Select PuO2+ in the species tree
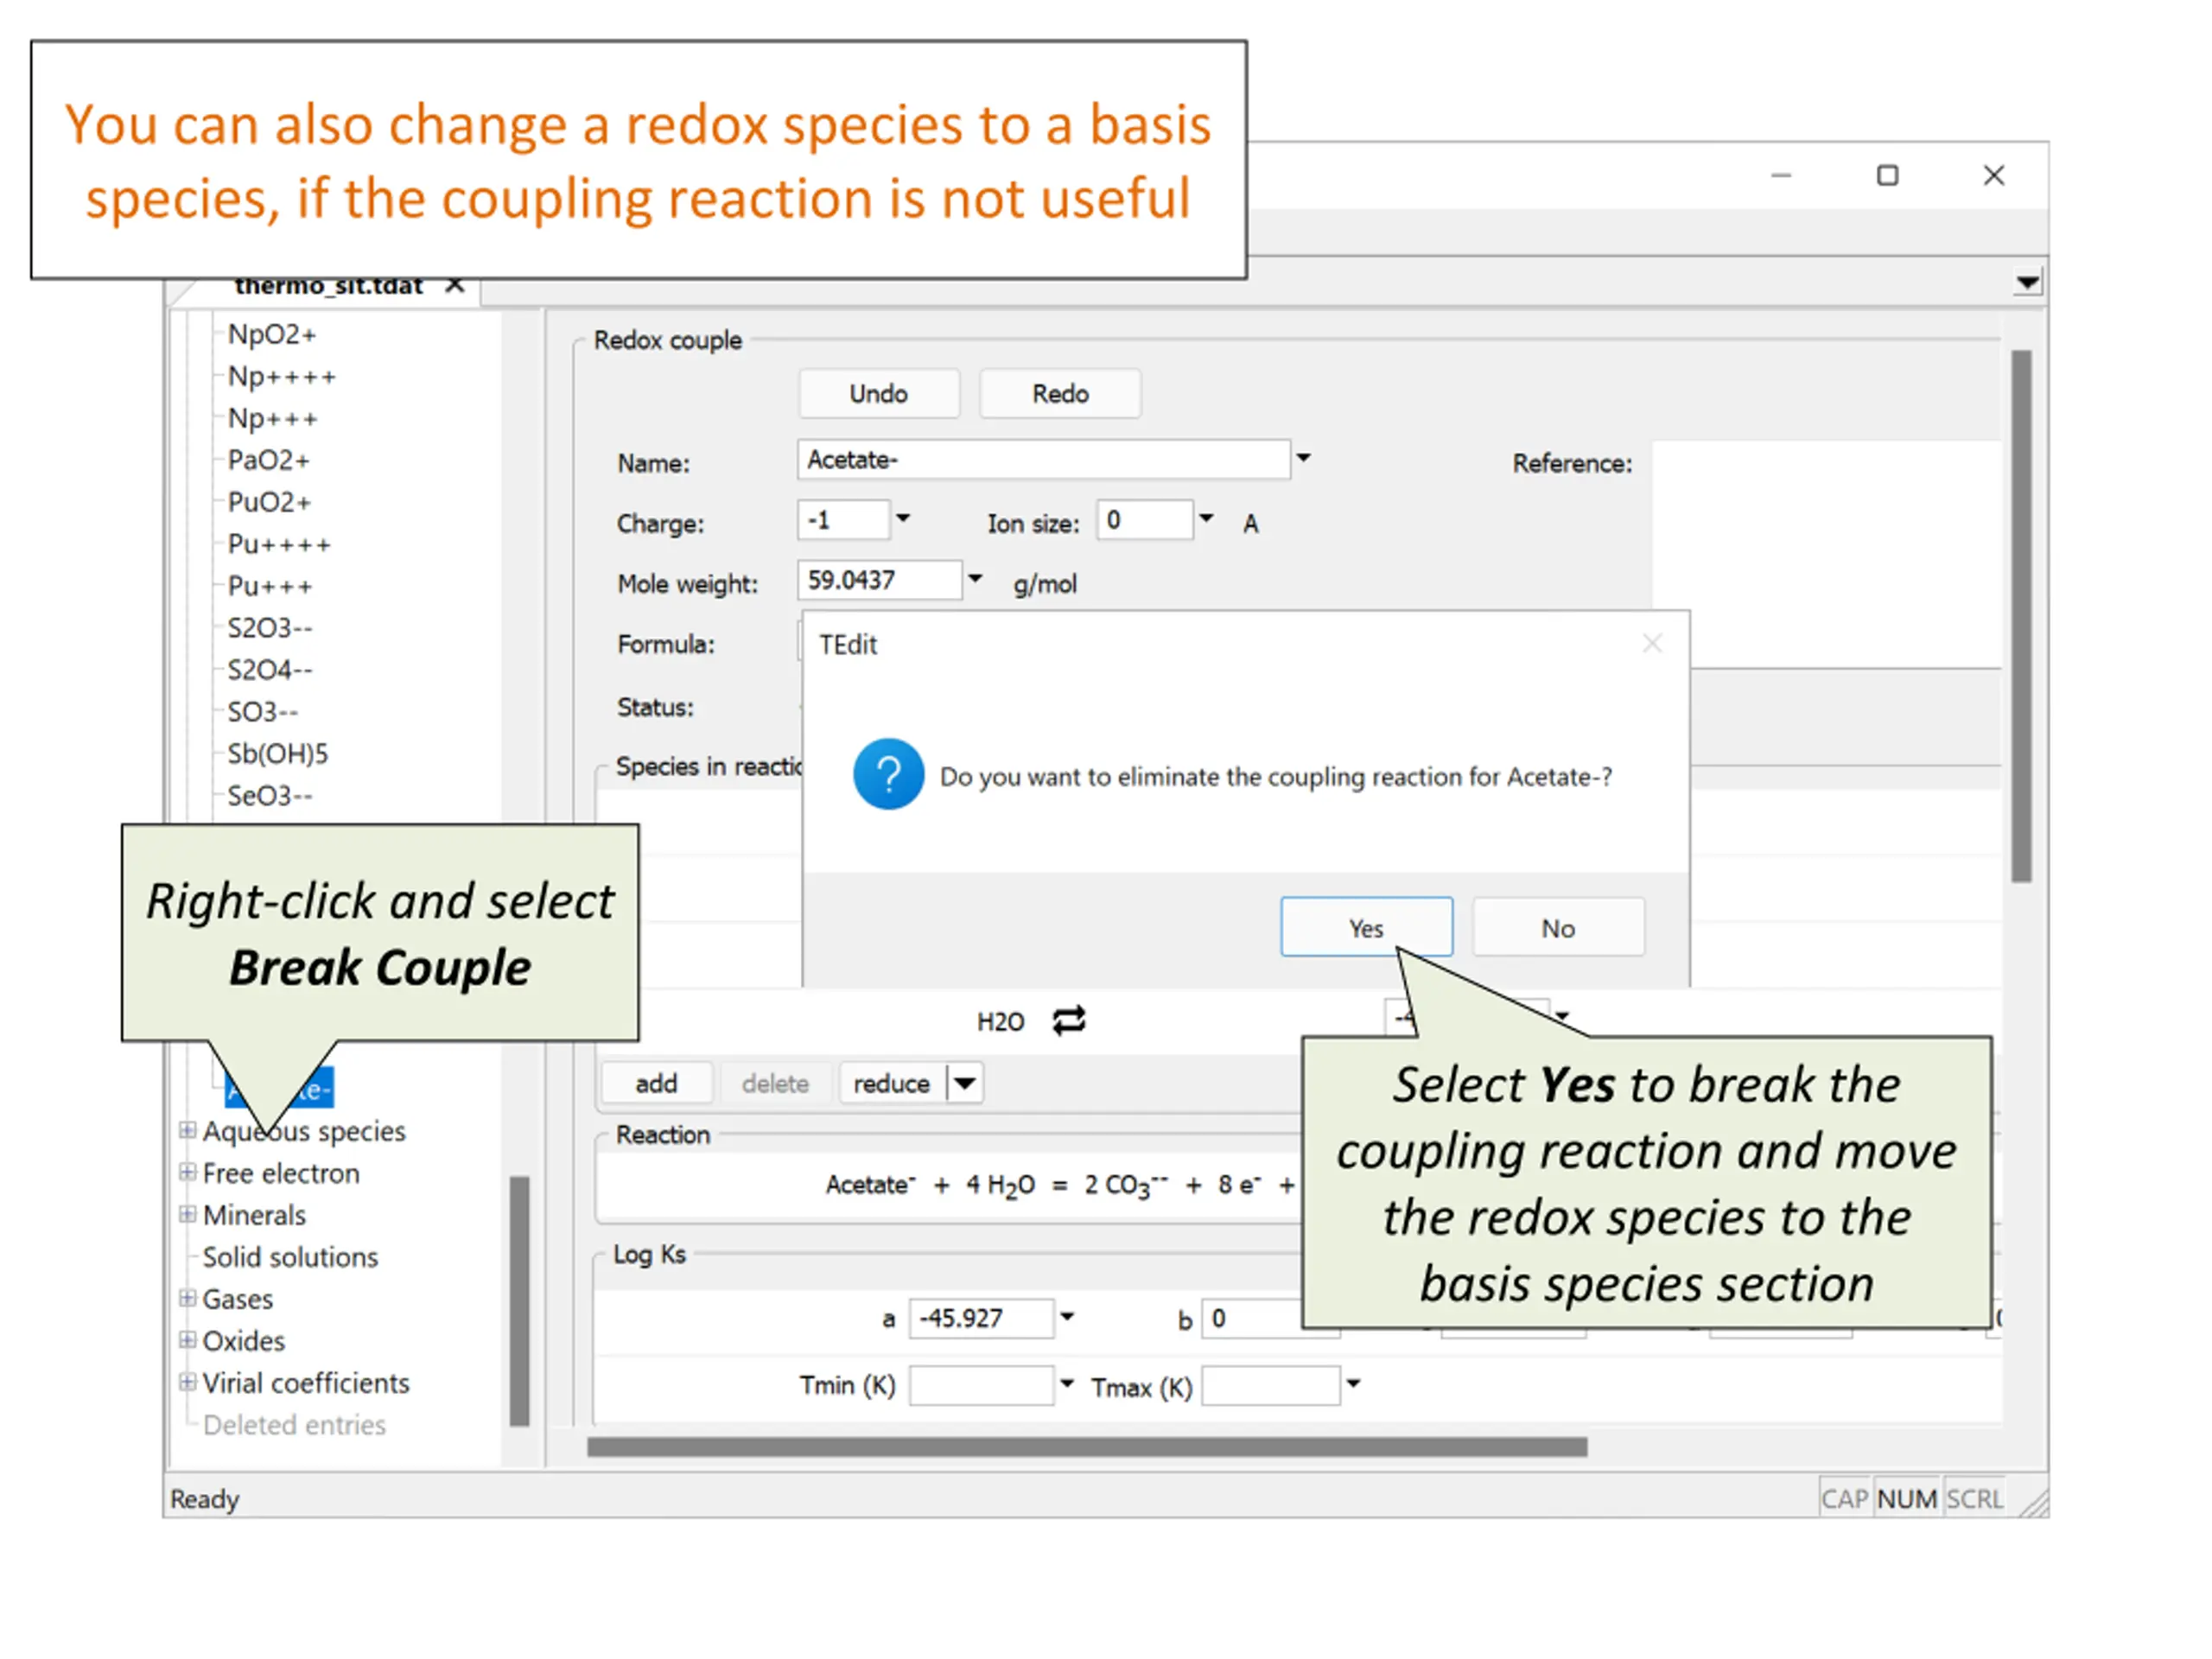Screen dimensions: 2212x1659 [x=269, y=502]
